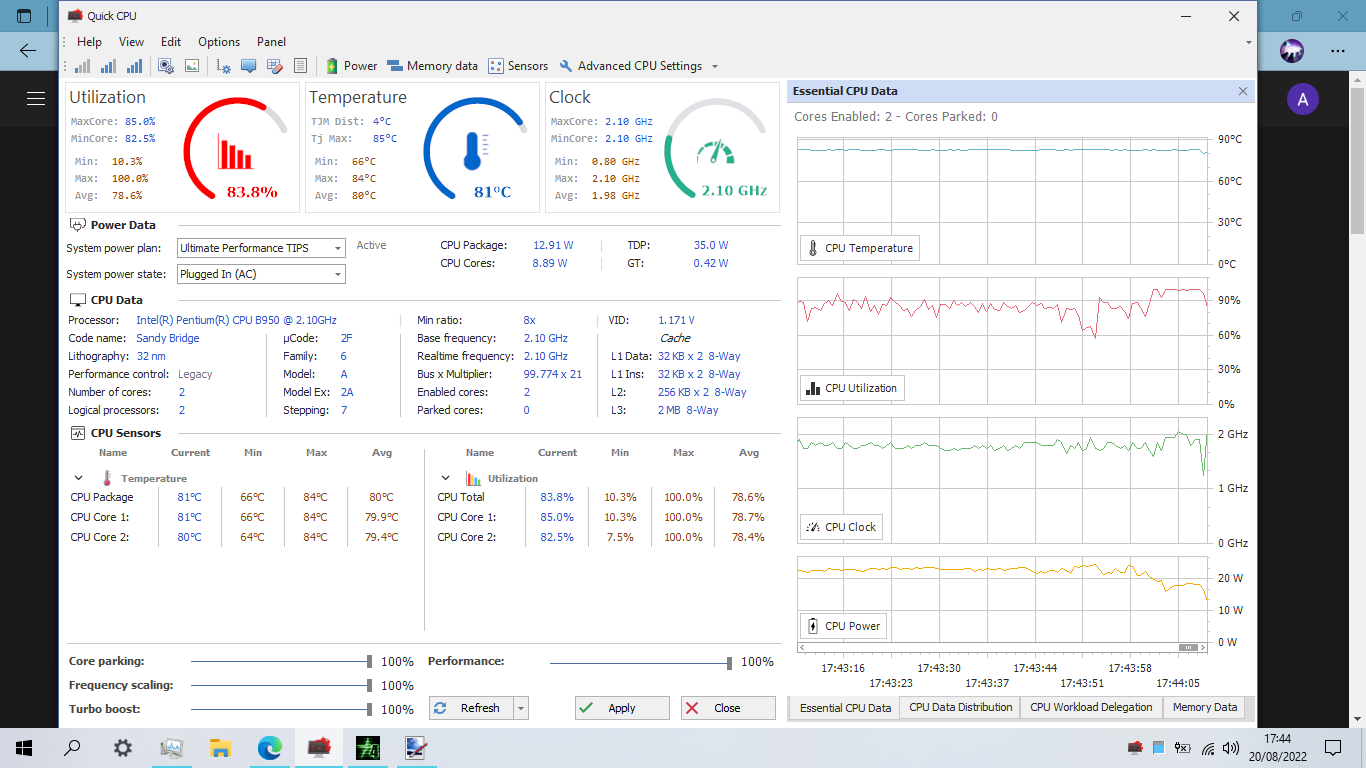Click the 32 nm lithography value
The height and width of the screenshot is (768, 1366).
pos(151,356)
